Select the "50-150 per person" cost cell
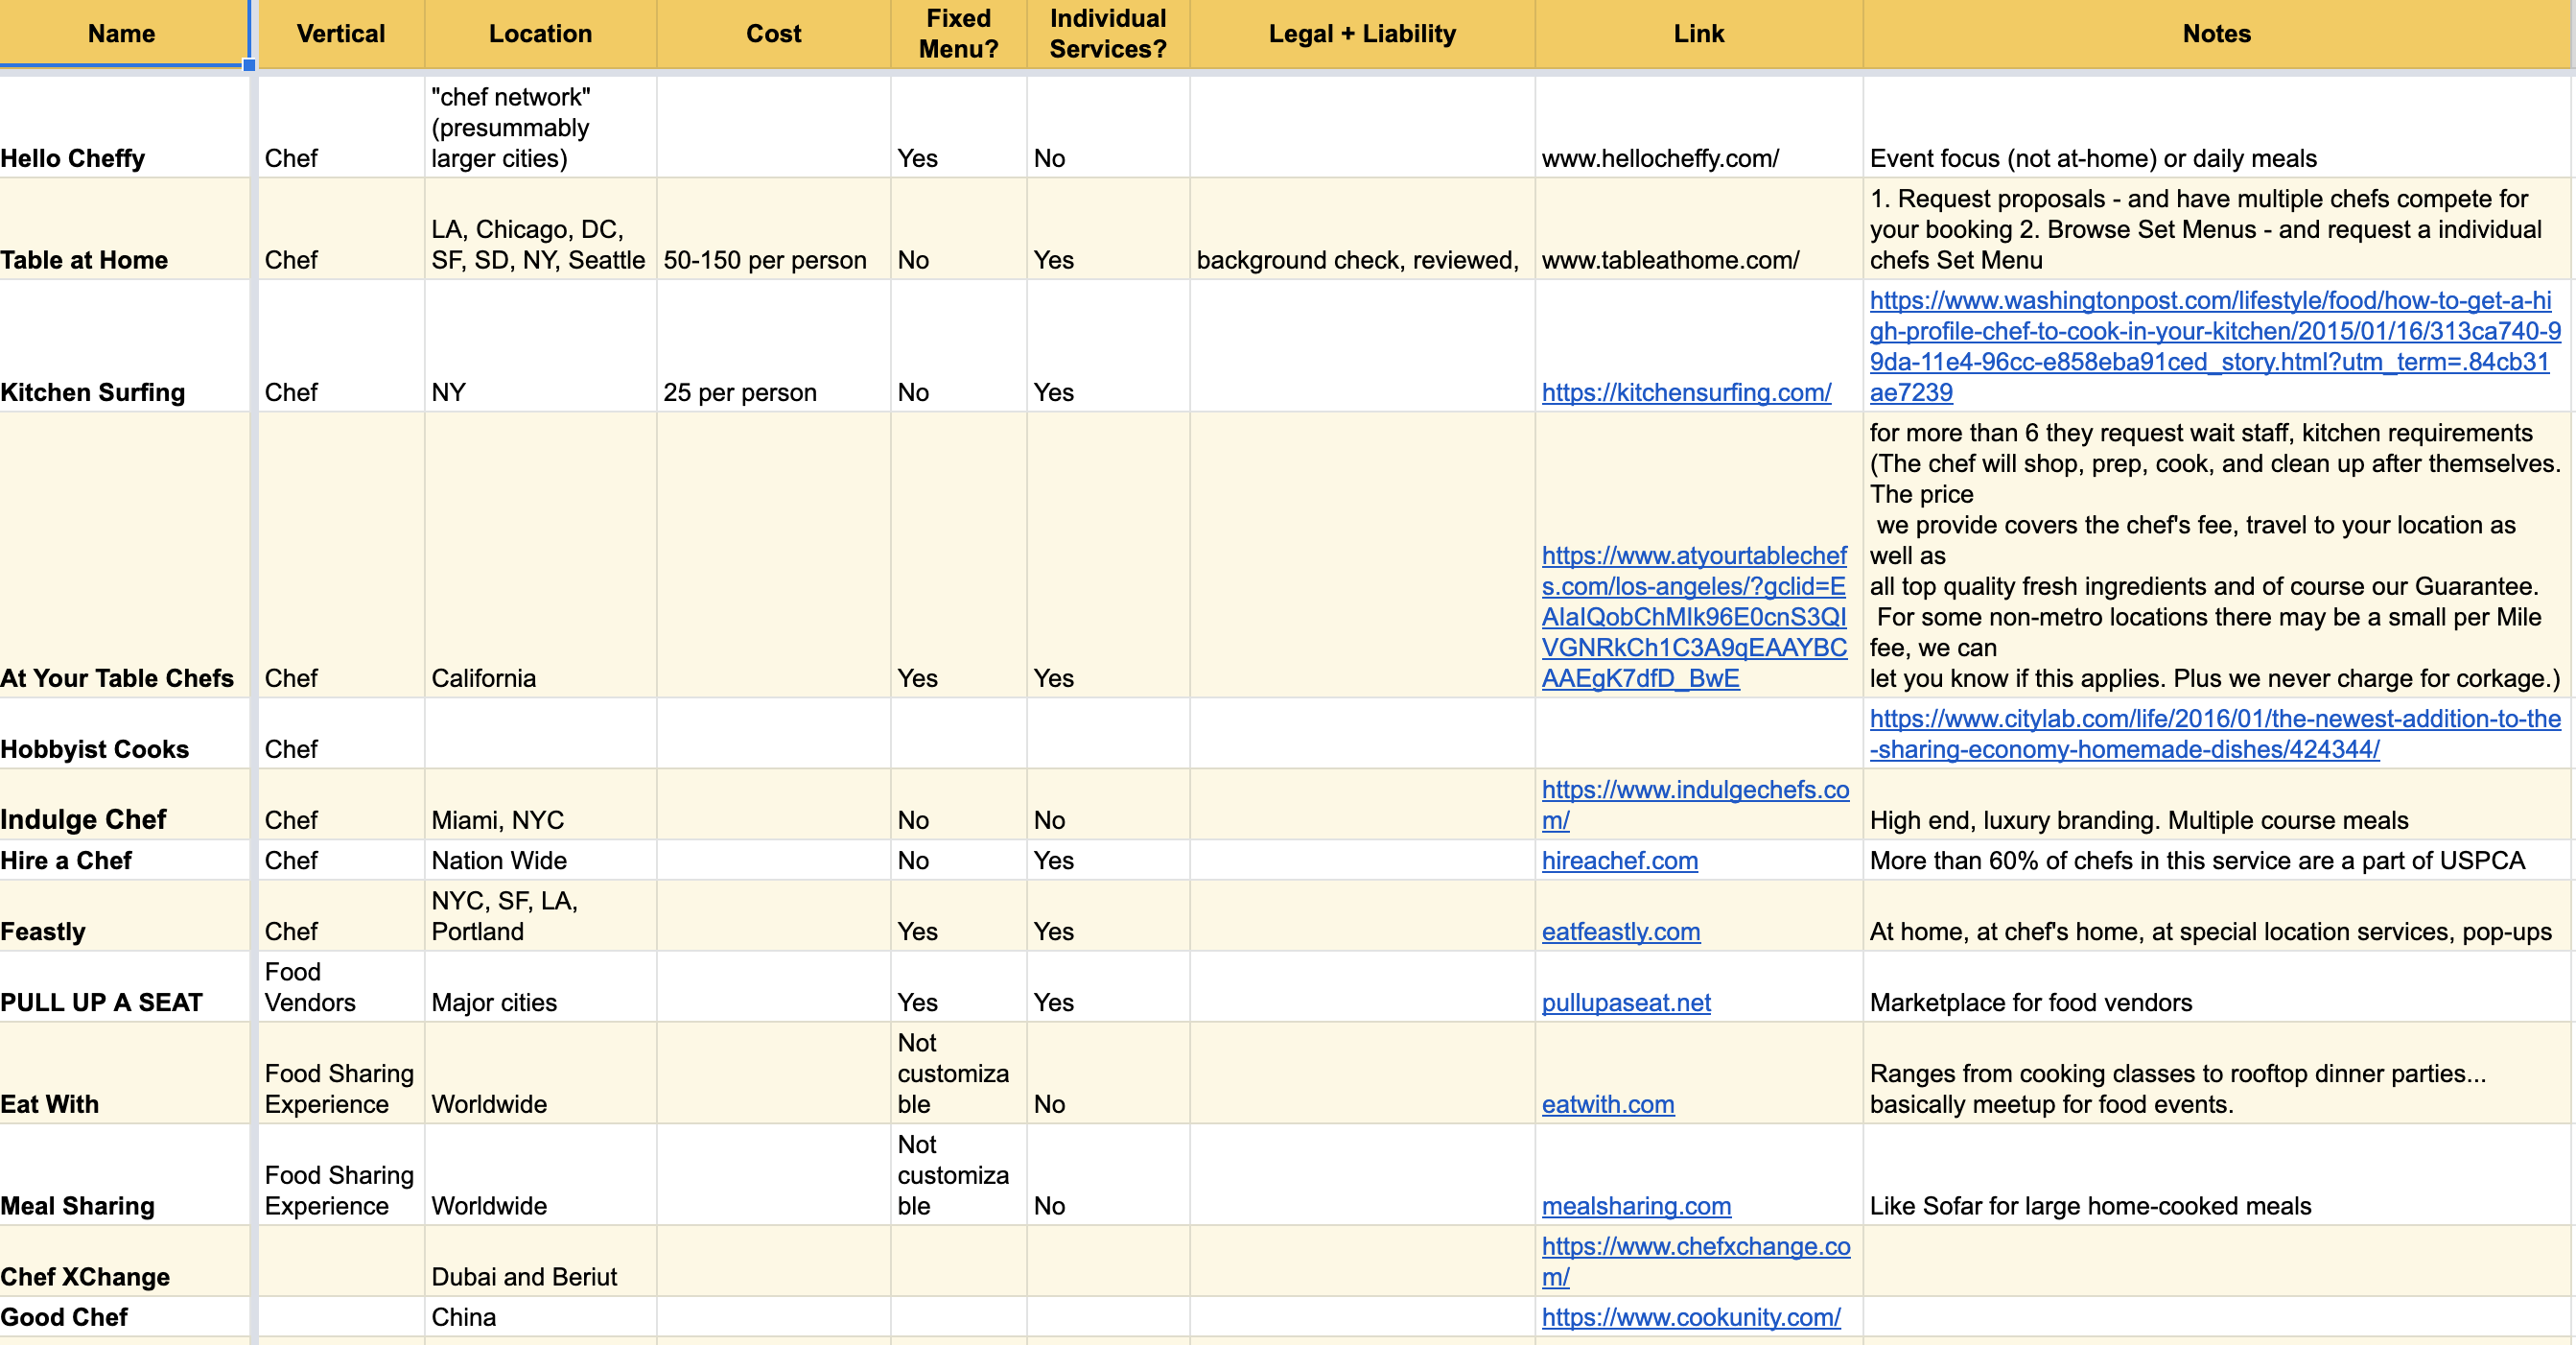The width and height of the screenshot is (2576, 1345). [x=774, y=229]
